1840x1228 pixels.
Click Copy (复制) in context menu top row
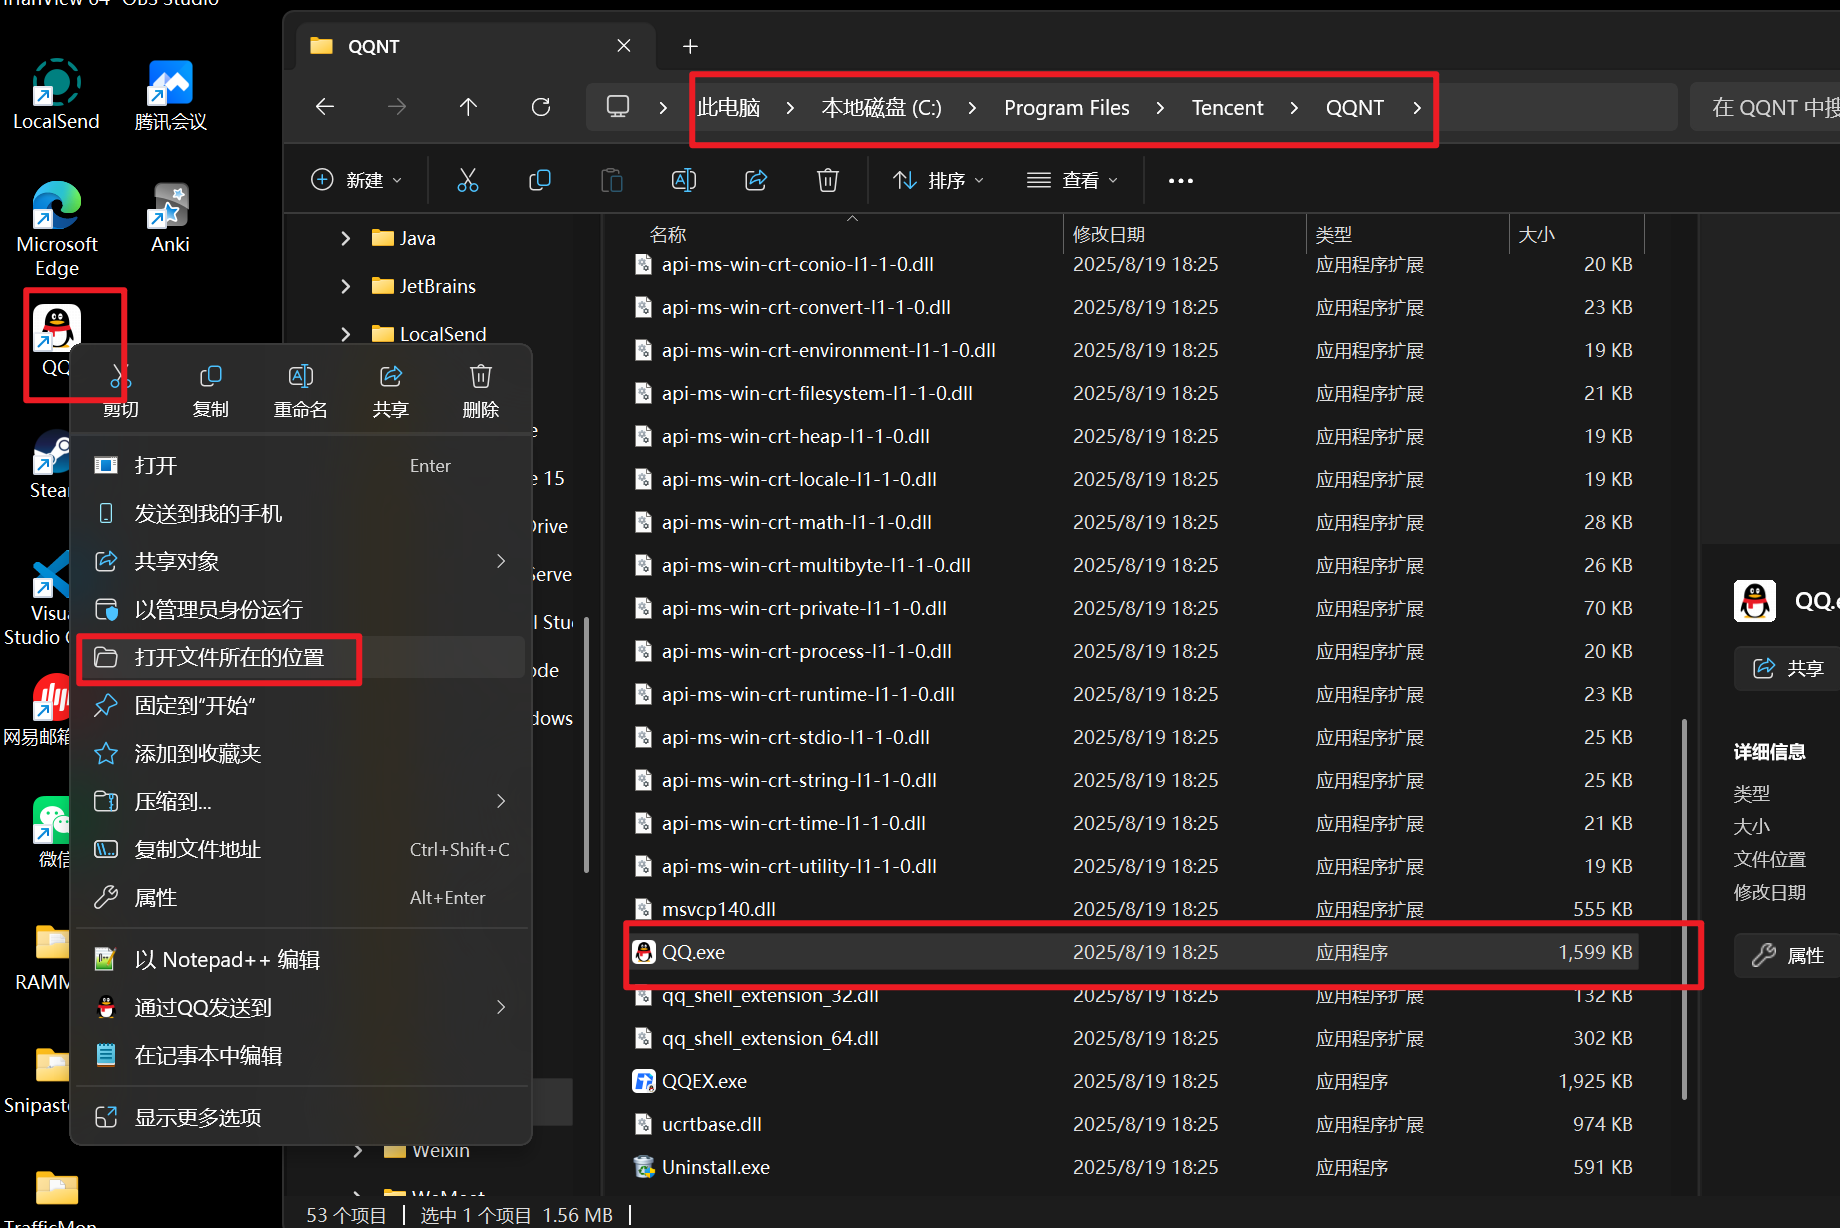click(211, 391)
